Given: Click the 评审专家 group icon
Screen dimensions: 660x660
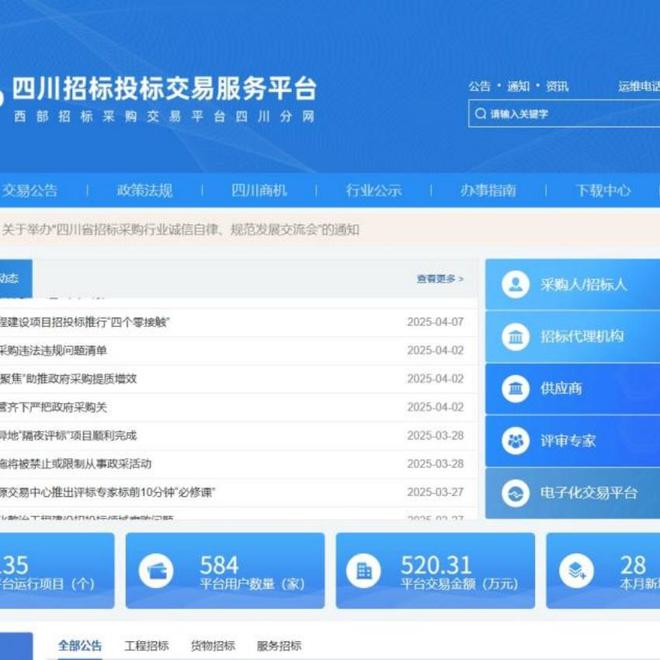Looking at the screenshot, I should pyautogui.click(x=515, y=441).
